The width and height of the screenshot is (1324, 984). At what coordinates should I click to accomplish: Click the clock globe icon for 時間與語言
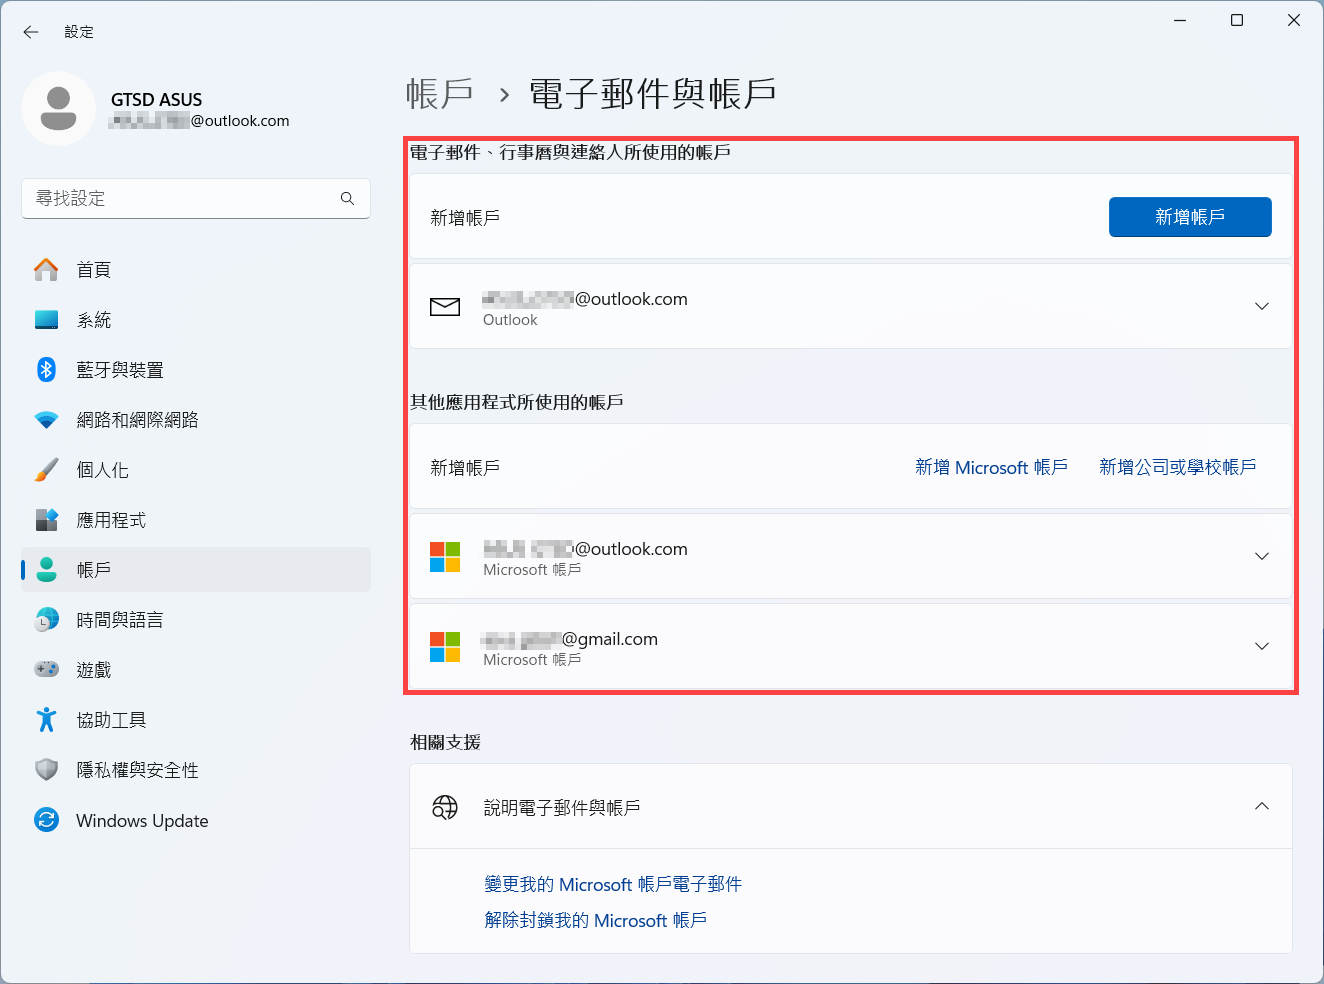click(46, 619)
